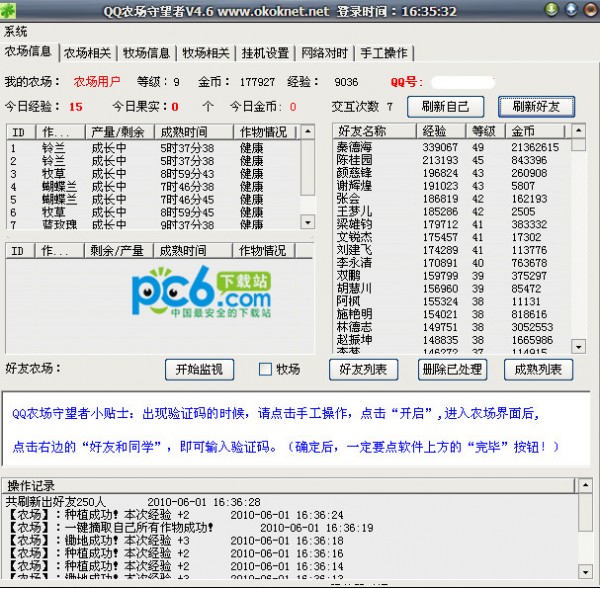Click the orange round title bar icon
The width and height of the screenshot is (600, 589).
coord(590,9)
